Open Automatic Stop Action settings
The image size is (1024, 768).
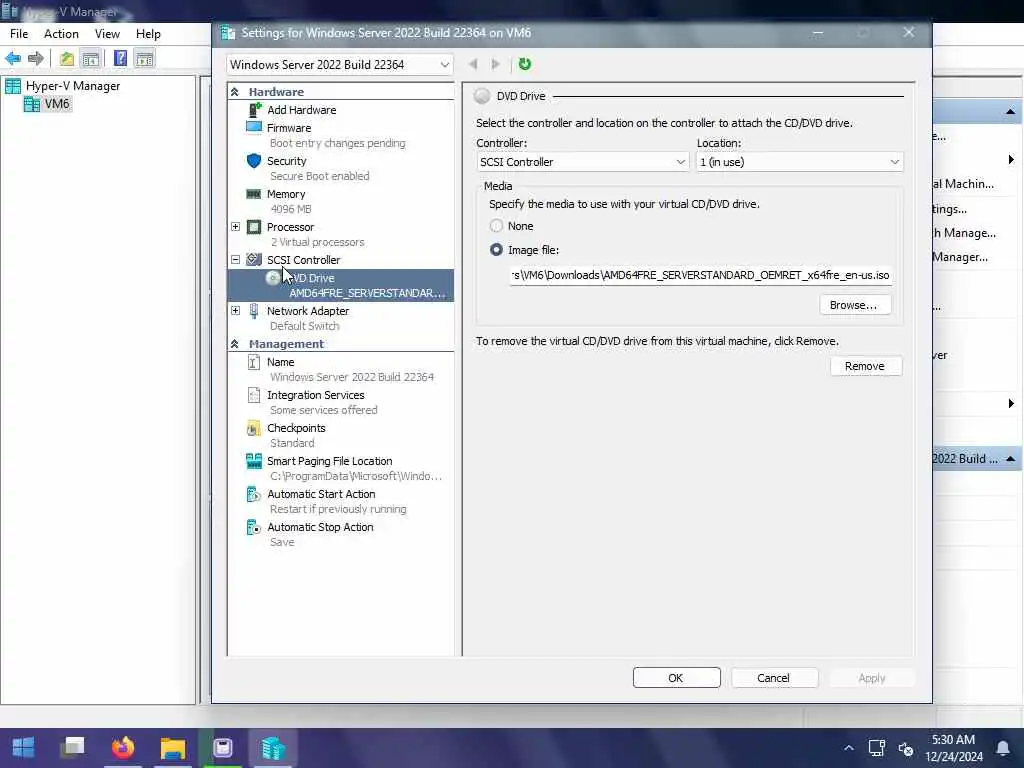point(320,527)
